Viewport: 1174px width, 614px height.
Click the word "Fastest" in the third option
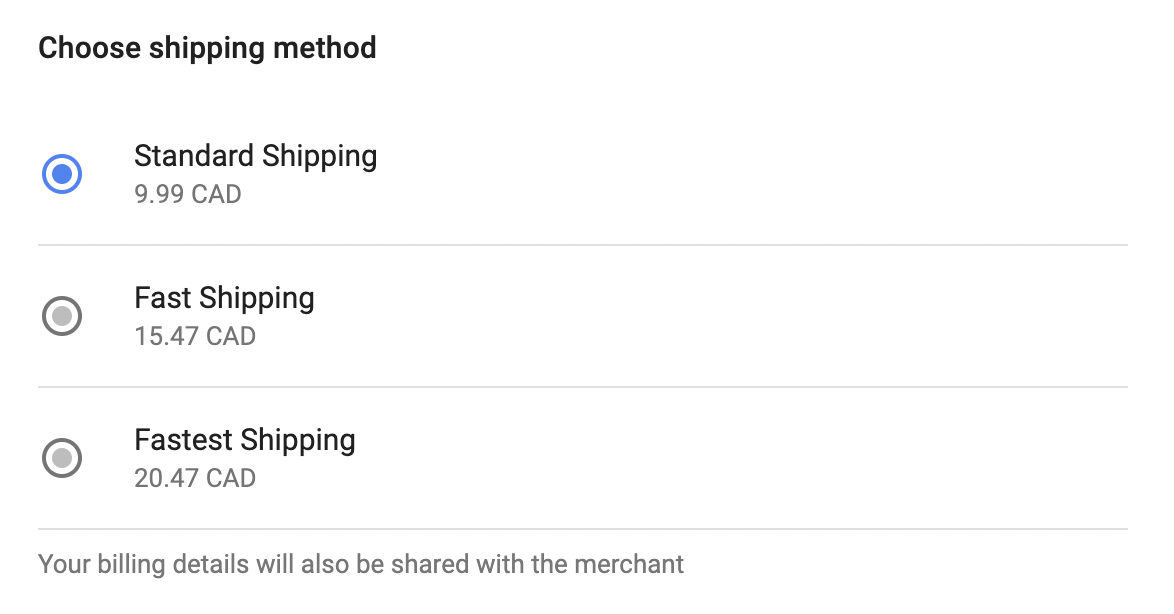[x=185, y=441]
